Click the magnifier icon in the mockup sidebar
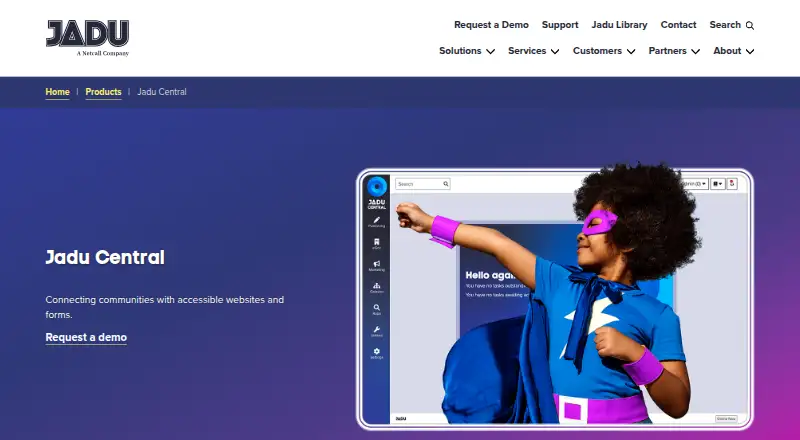Viewport: 800px width, 440px height. coord(377,309)
